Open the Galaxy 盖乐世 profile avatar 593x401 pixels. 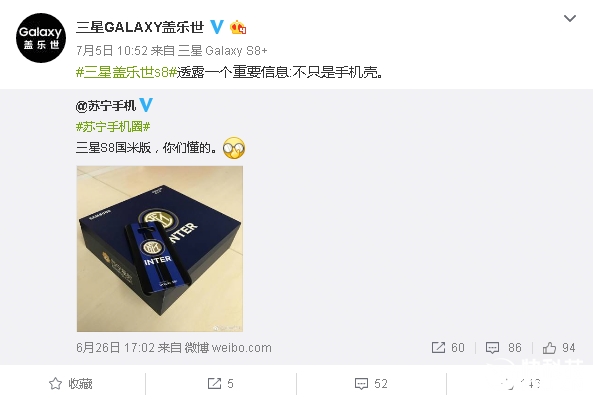click(41, 38)
